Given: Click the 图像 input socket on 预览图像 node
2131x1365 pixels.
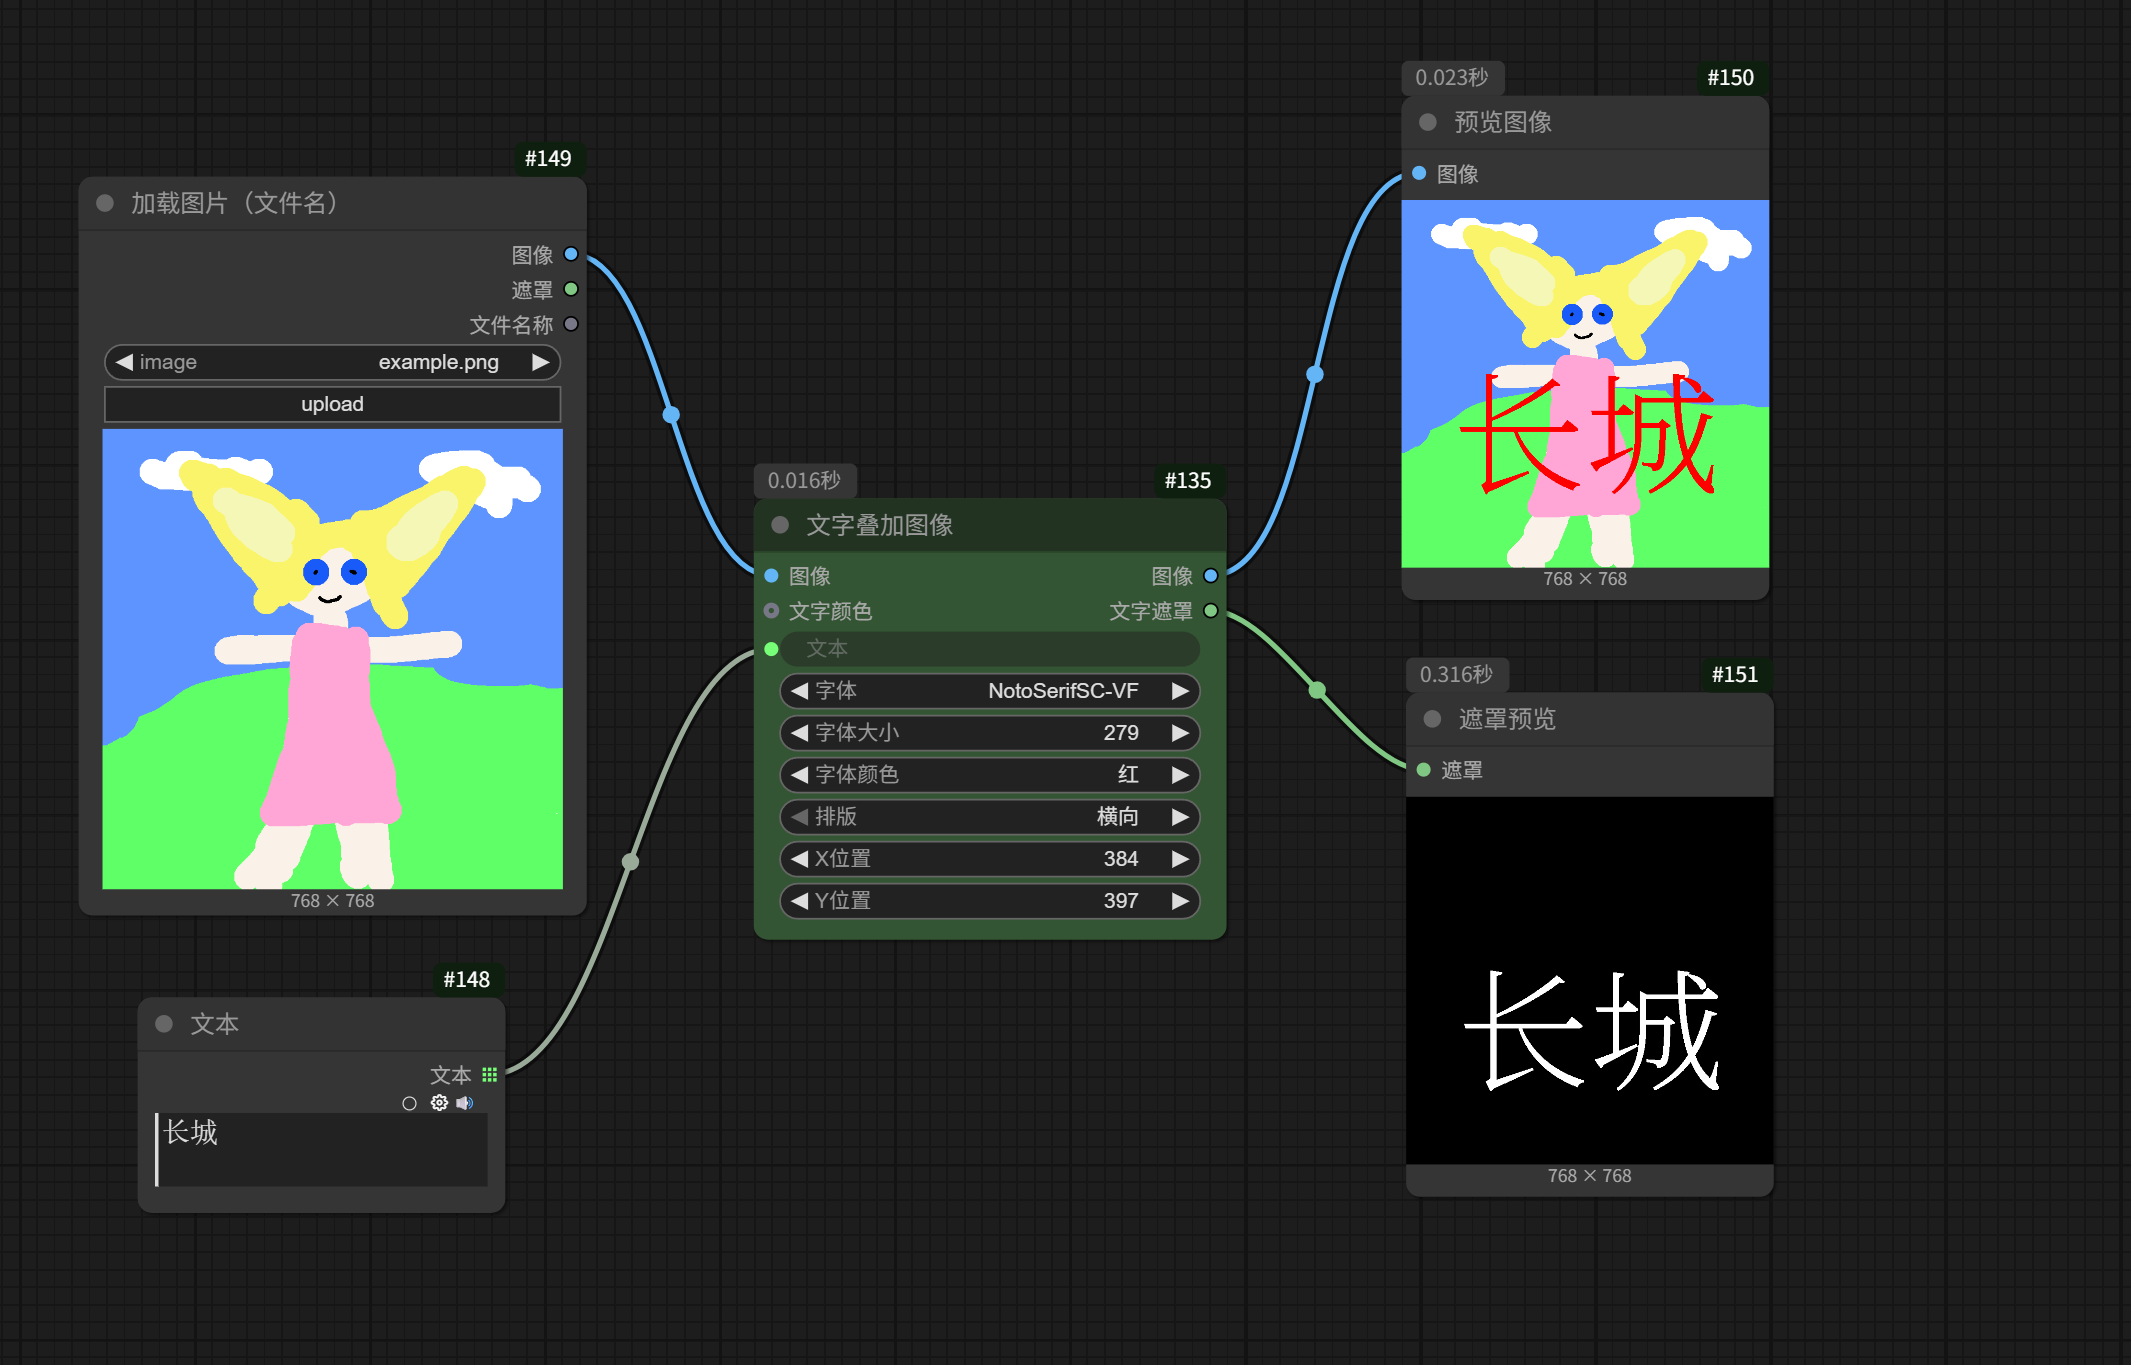Looking at the screenshot, I should [x=1419, y=173].
